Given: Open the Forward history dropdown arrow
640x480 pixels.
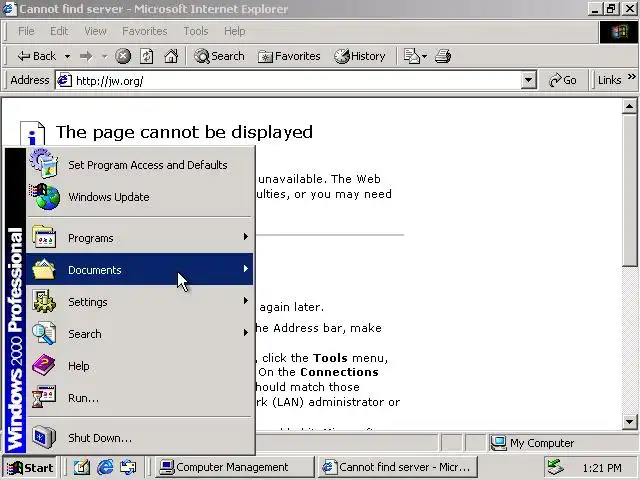Looking at the screenshot, I should point(104,56).
